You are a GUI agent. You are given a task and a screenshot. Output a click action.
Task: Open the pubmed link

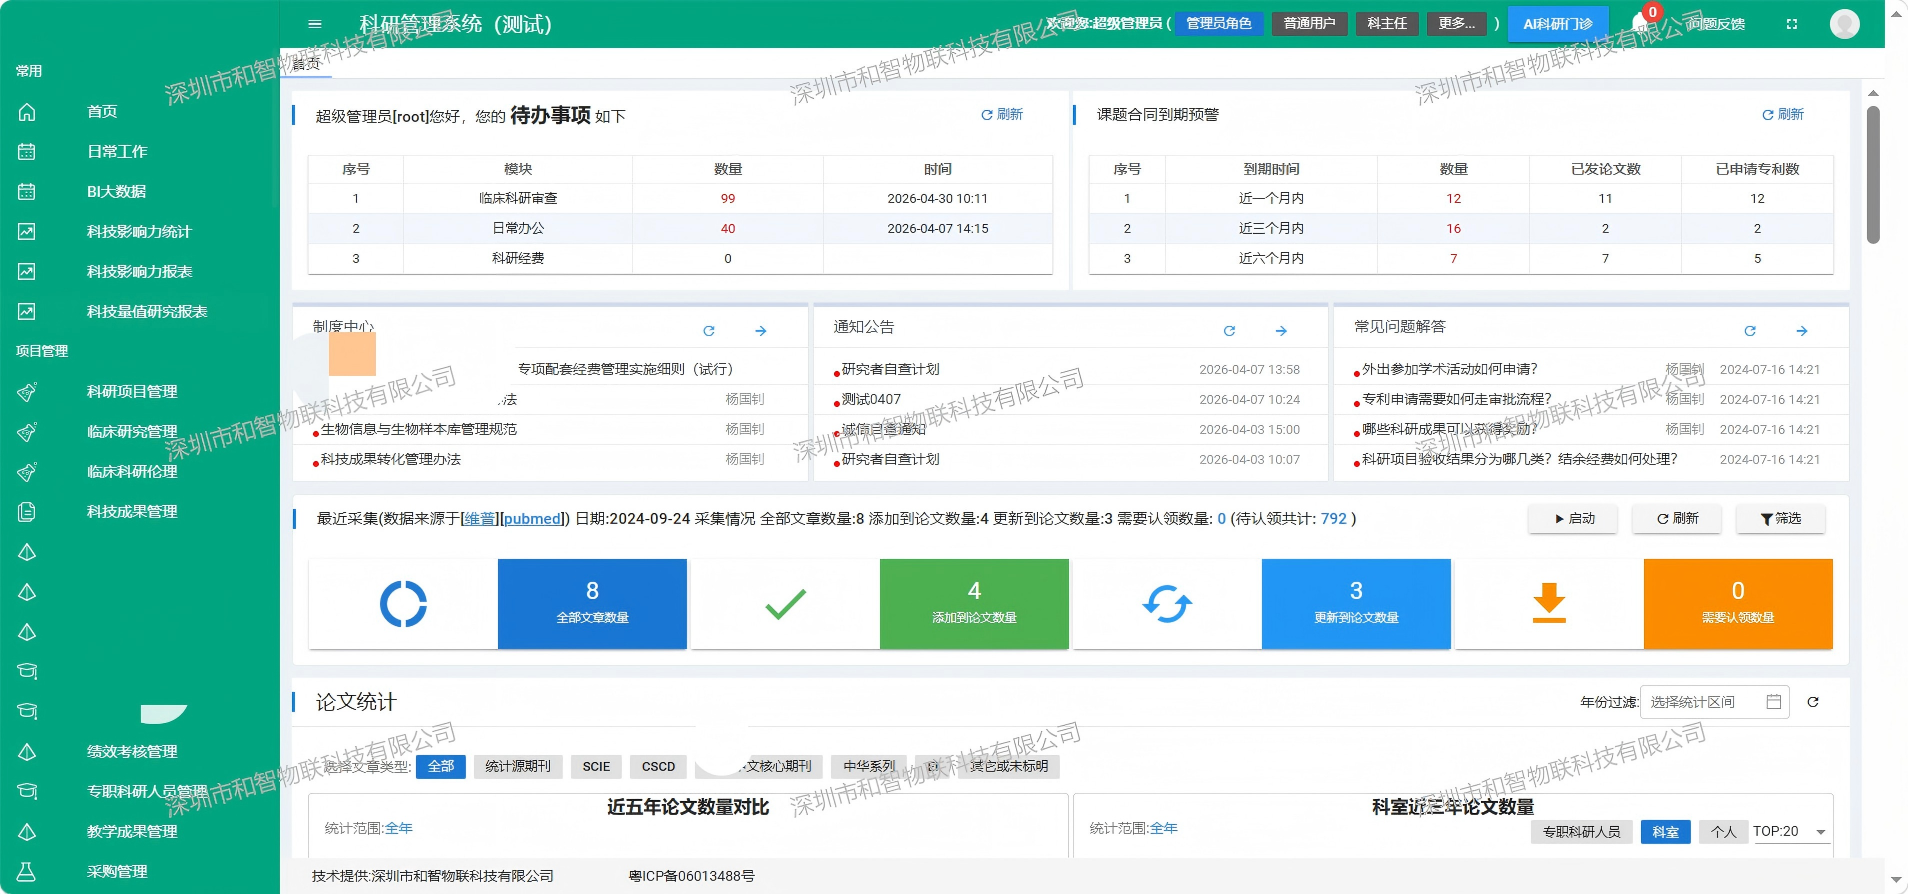tap(532, 519)
